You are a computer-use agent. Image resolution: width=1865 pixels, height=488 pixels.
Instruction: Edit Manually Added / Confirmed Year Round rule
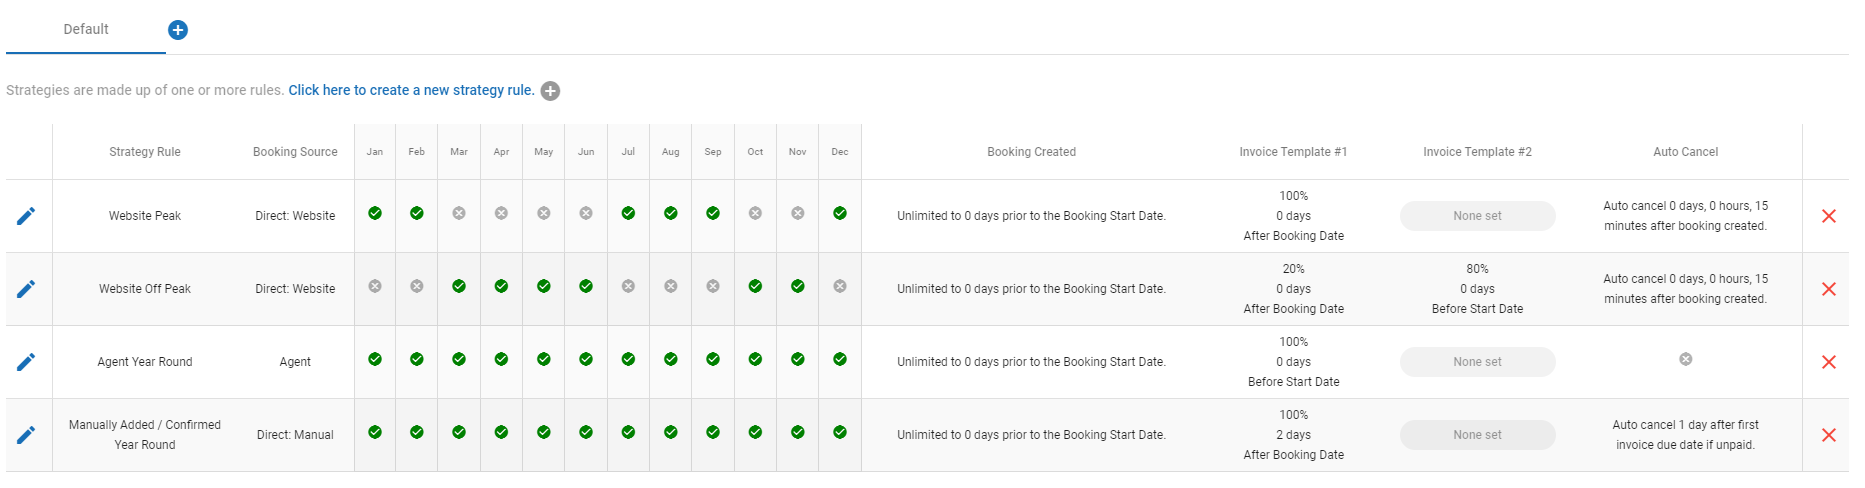(x=26, y=435)
